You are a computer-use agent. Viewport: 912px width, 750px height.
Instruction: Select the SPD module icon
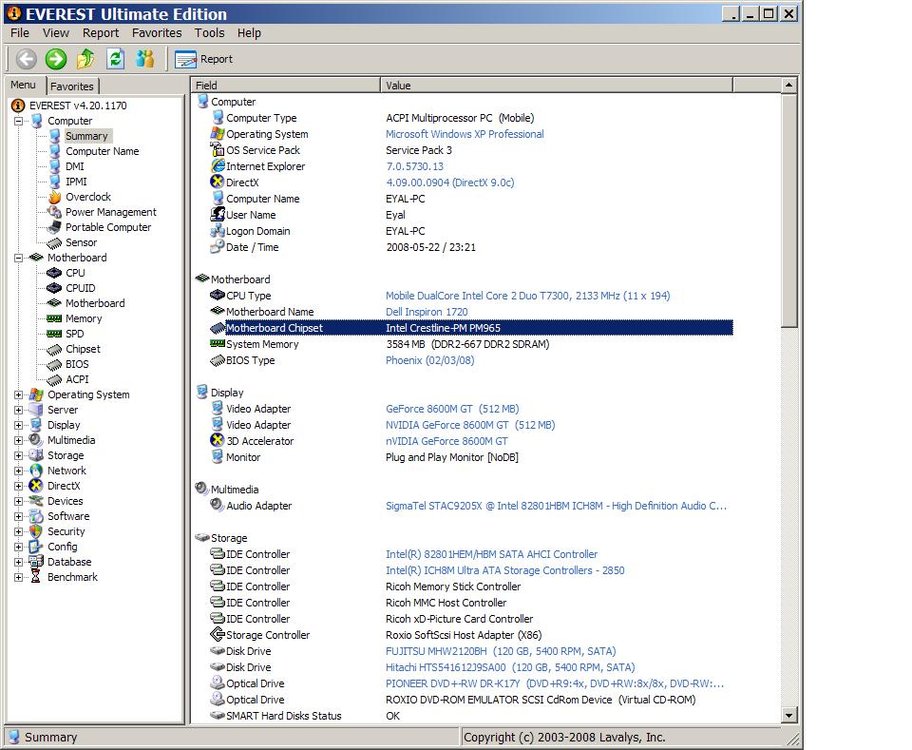[54, 333]
